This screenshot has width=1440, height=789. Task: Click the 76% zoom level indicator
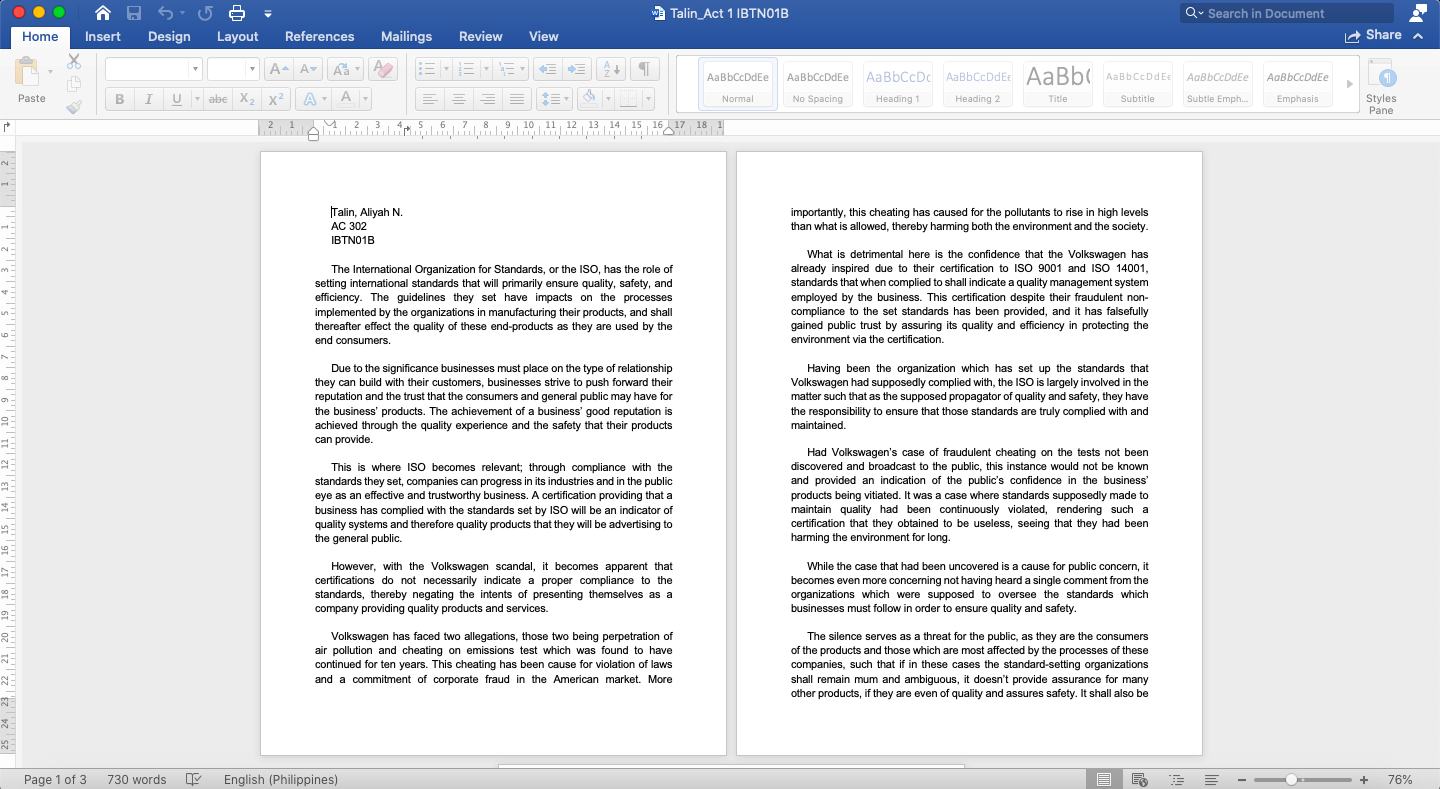tap(1400, 780)
